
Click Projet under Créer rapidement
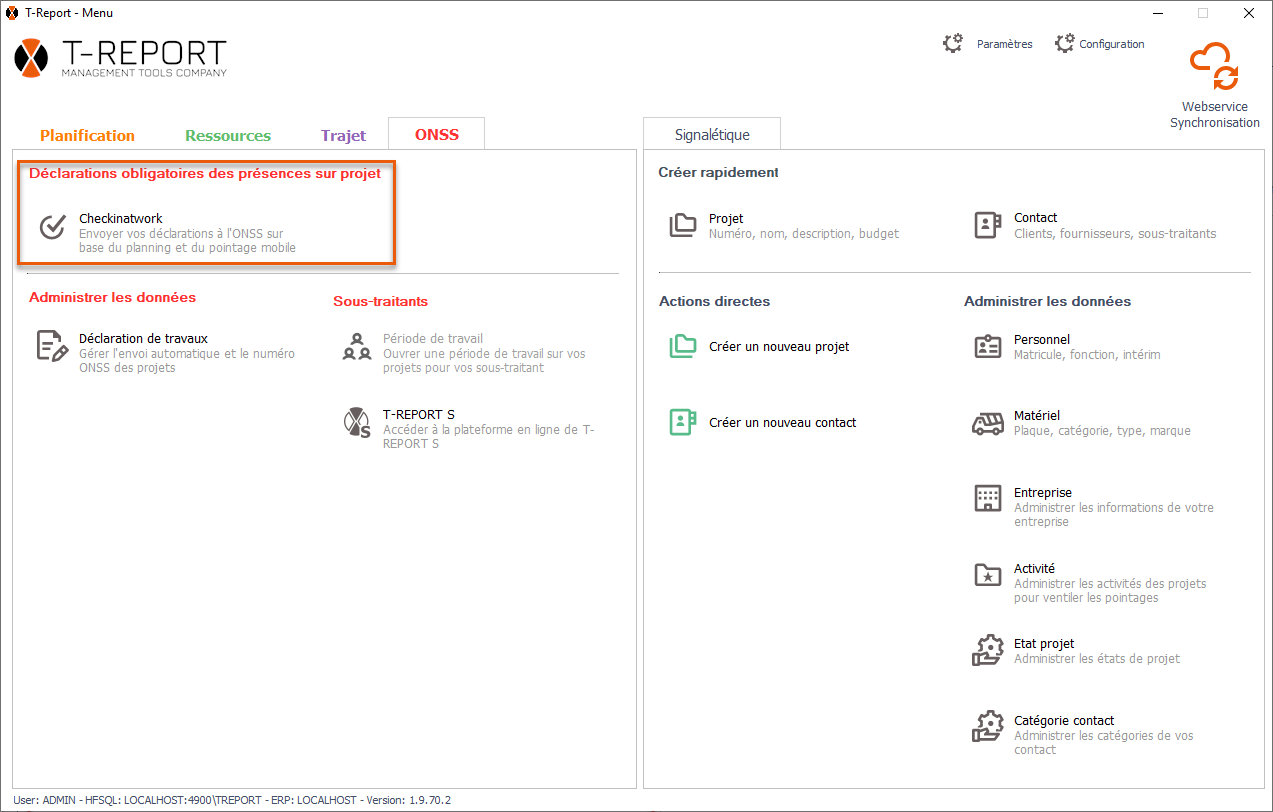tap(726, 219)
